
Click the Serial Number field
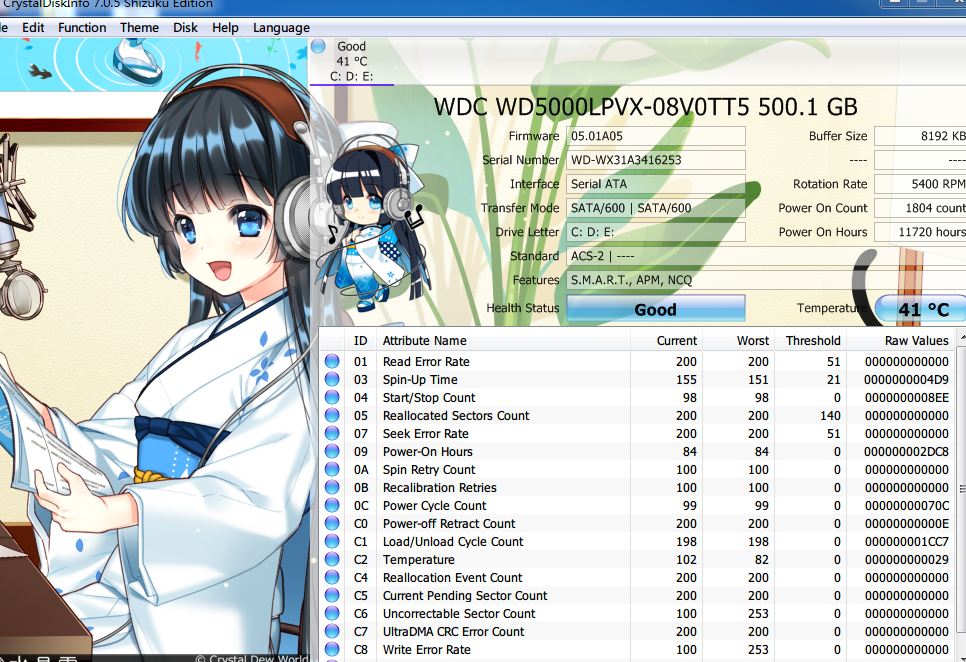click(656, 160)
